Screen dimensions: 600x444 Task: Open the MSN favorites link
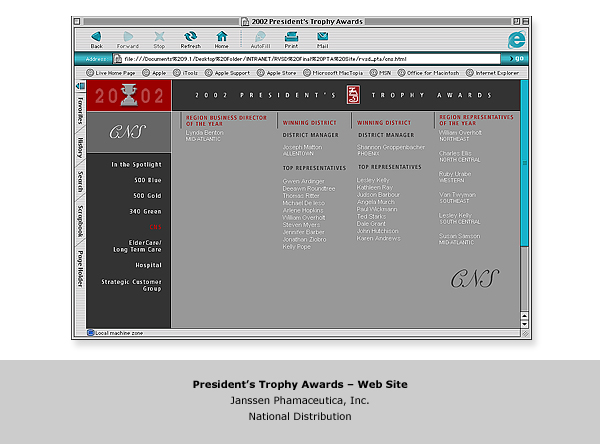(x=380, y=73)
